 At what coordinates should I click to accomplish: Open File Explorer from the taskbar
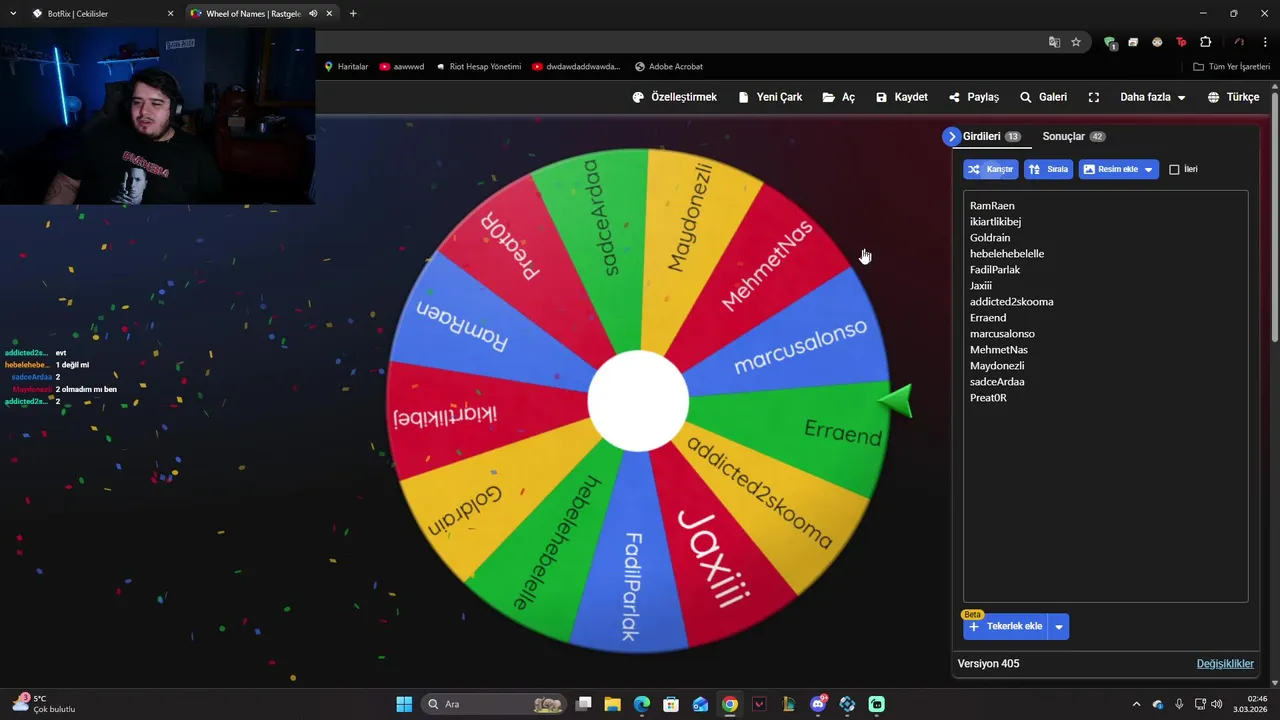click(x=612, y=704)
